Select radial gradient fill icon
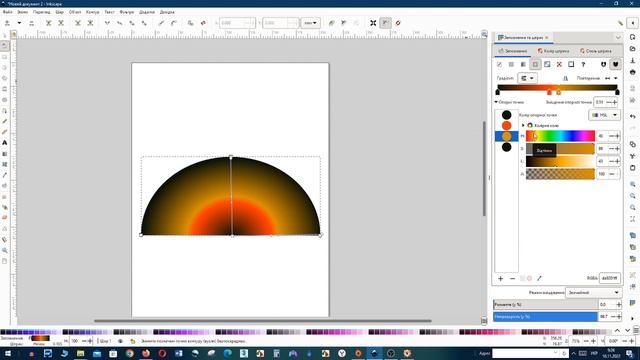640x360 pixels. [535, 64]
